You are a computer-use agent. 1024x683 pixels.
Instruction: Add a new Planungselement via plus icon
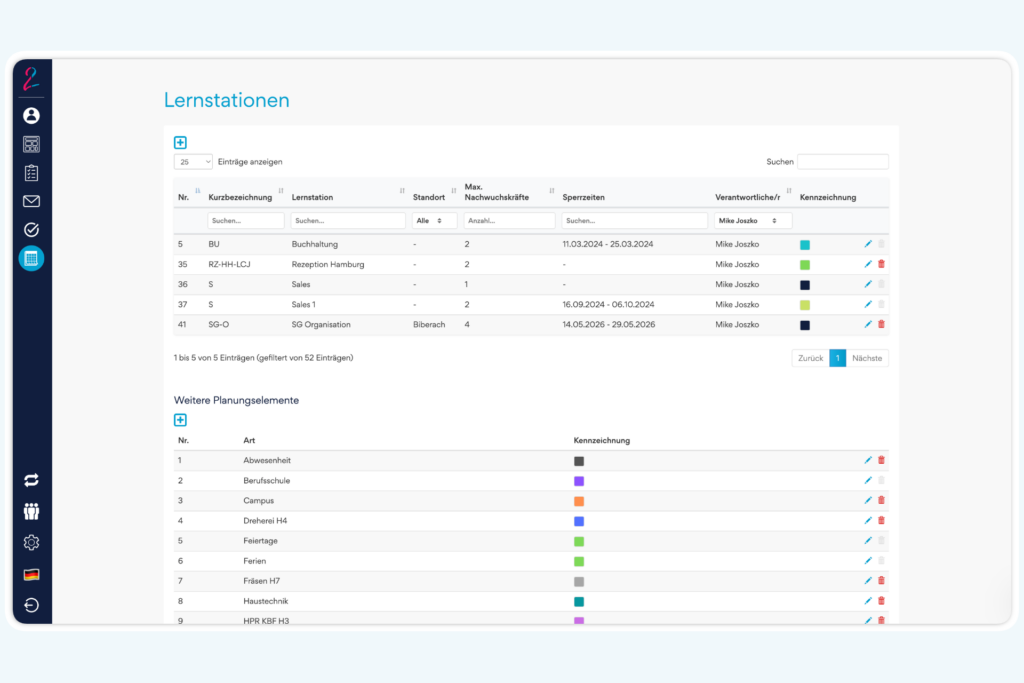point(180,420)
